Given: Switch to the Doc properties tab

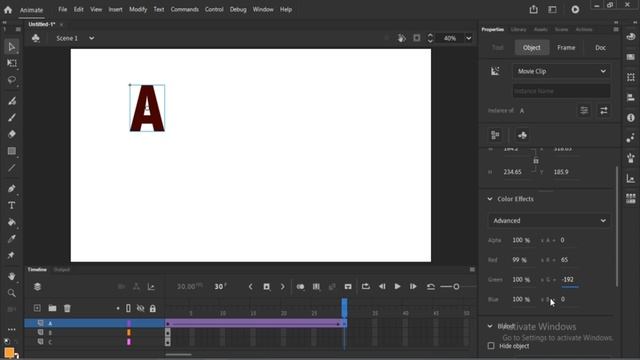Looking at the screenshot, I should point(600,47).
